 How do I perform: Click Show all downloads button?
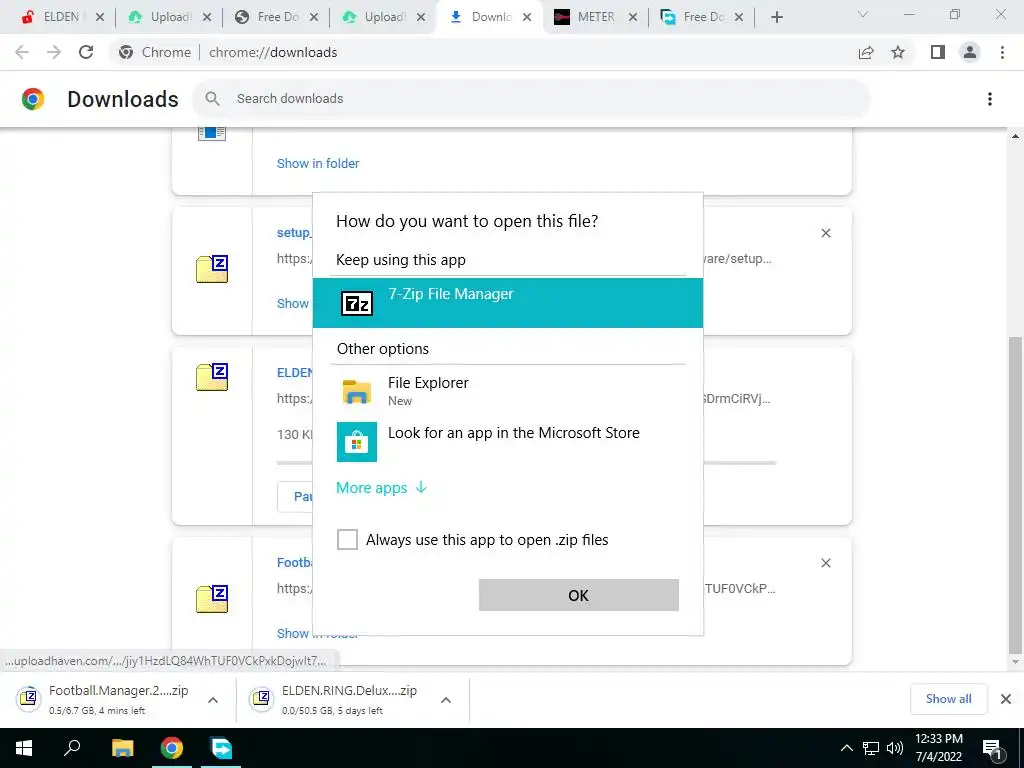tap(948, 699)
